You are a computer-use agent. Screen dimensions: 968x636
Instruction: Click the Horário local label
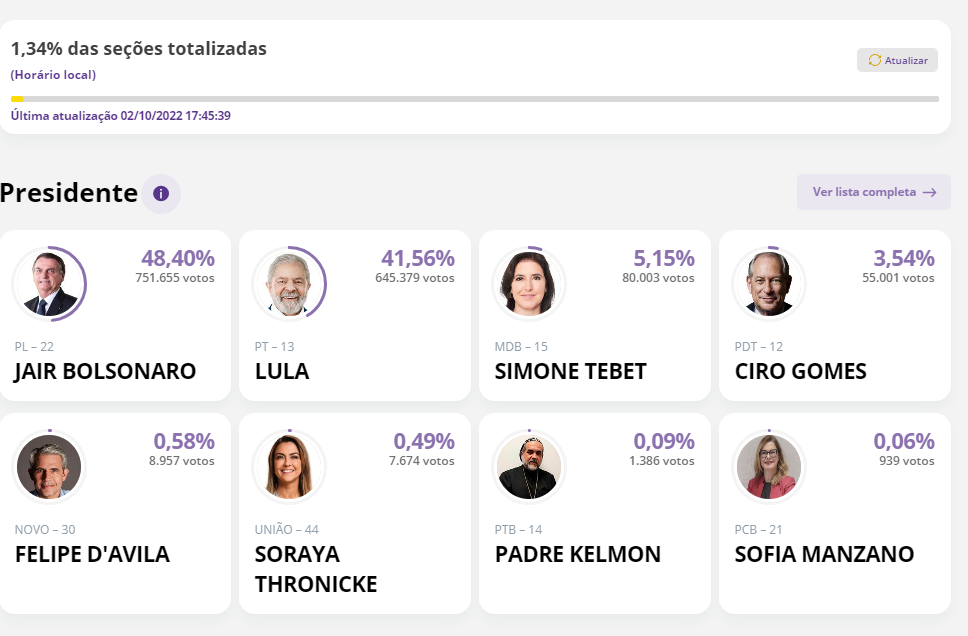point(53,75)
